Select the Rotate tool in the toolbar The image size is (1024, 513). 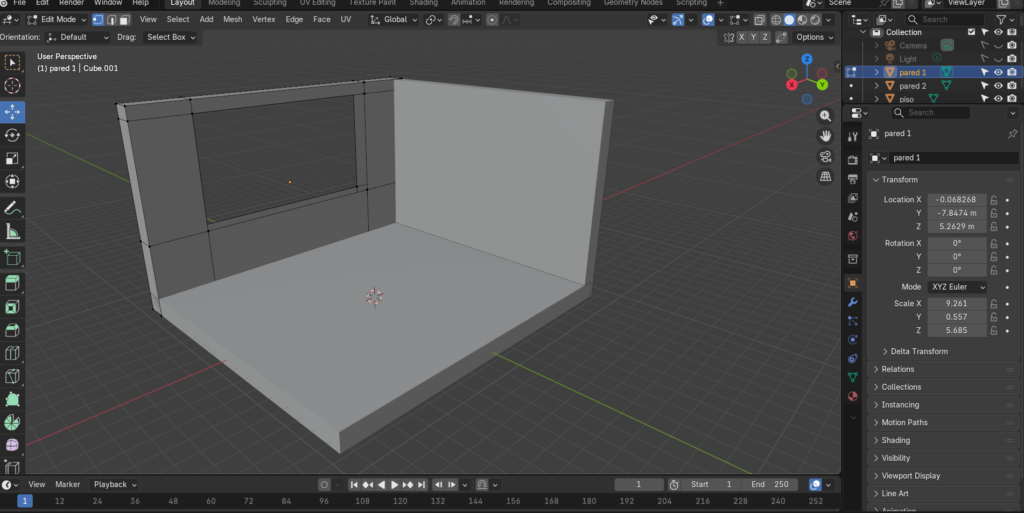pos(12,135)
